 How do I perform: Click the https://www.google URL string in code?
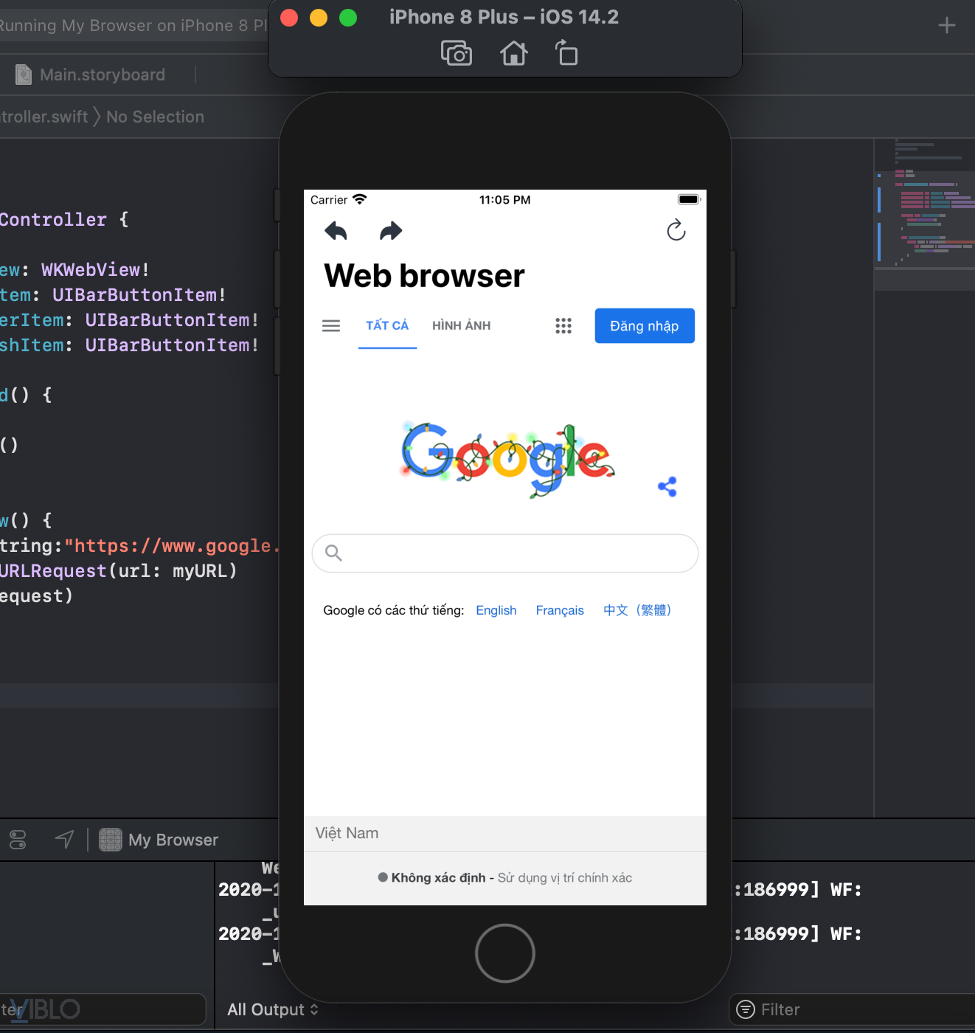tap(173, 545)
